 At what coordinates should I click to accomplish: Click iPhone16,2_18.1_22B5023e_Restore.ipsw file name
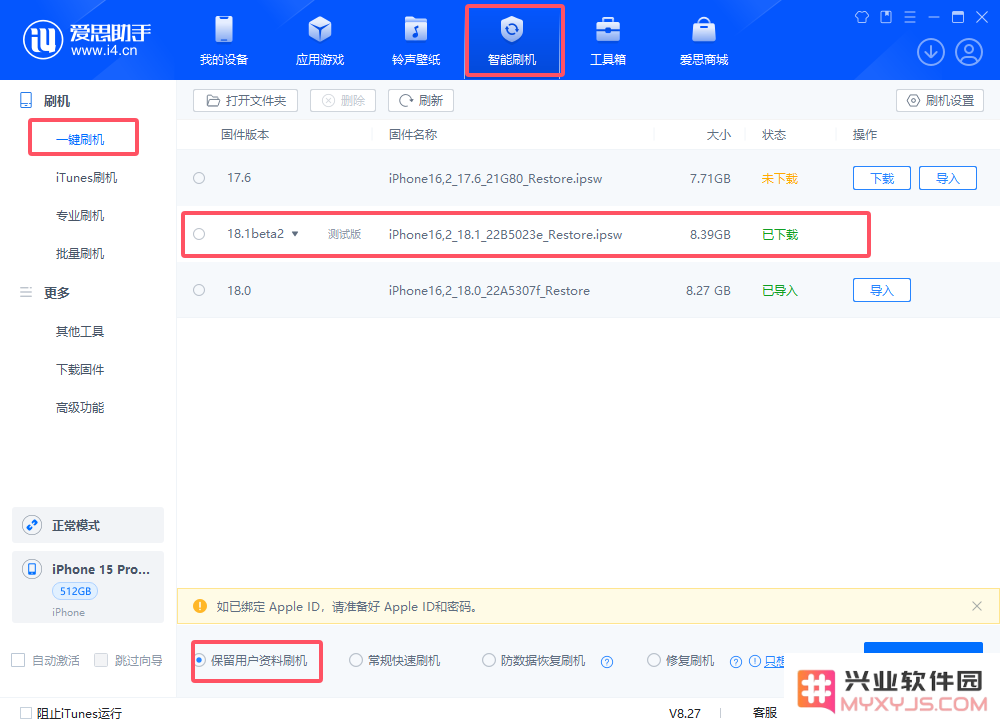pyautogui.click(x=505, y=235)
